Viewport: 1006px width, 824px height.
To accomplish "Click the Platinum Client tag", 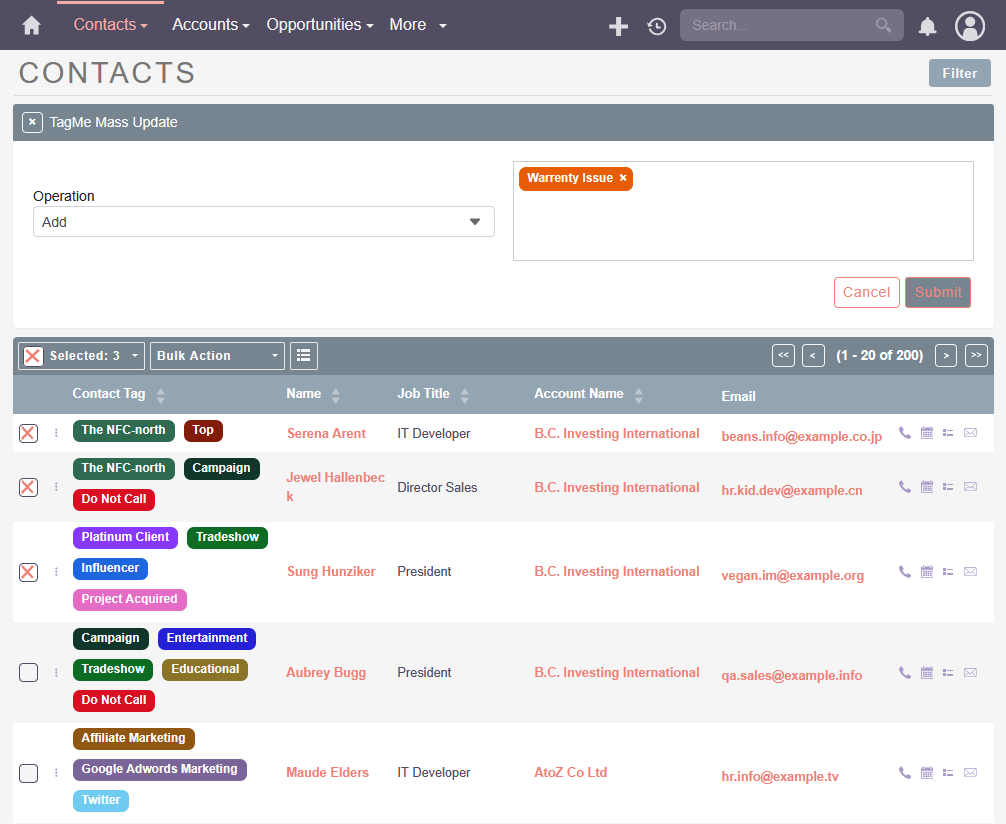I will (125, 537).
